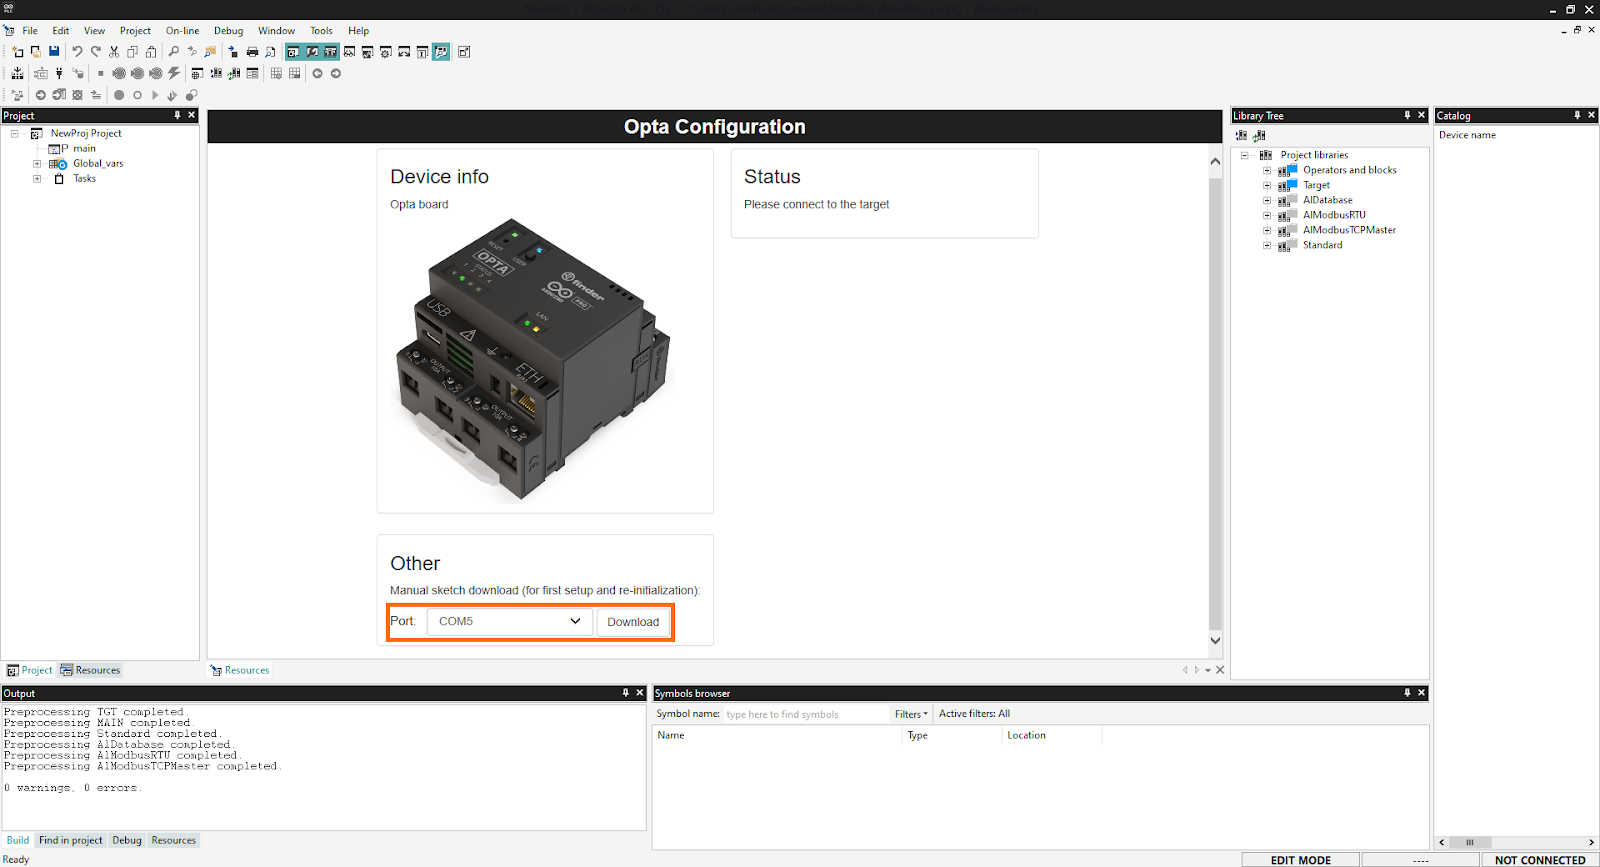The width and height of the screenshot is (1600, 867).
Task: Expand the Global_vars tree node
Action: point(37,163)
